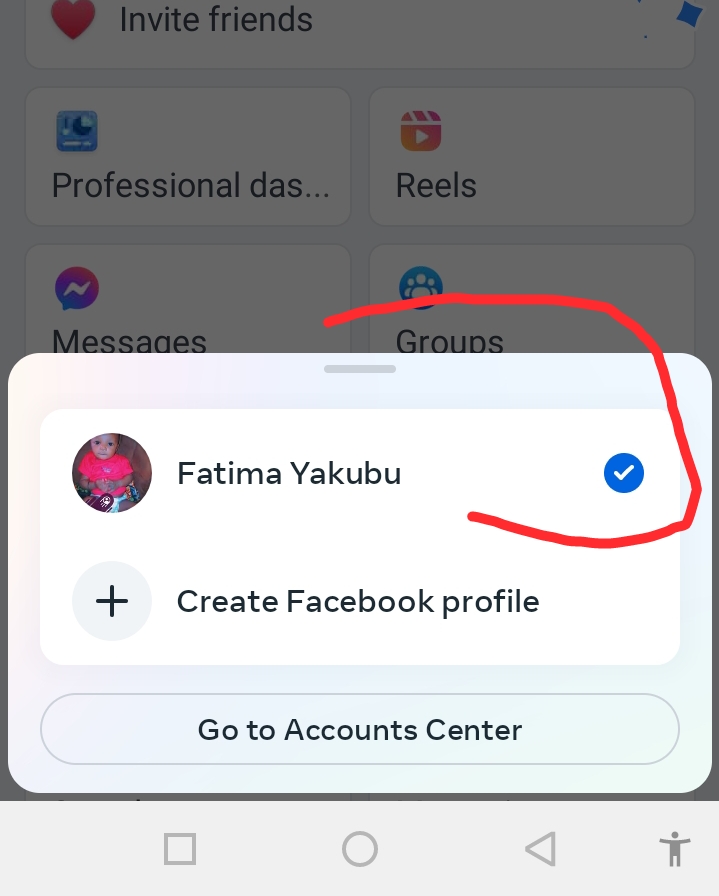
Task: Open the Messenger lightning bubble icon
Action: pyautogui.click(x=77, y=289)
